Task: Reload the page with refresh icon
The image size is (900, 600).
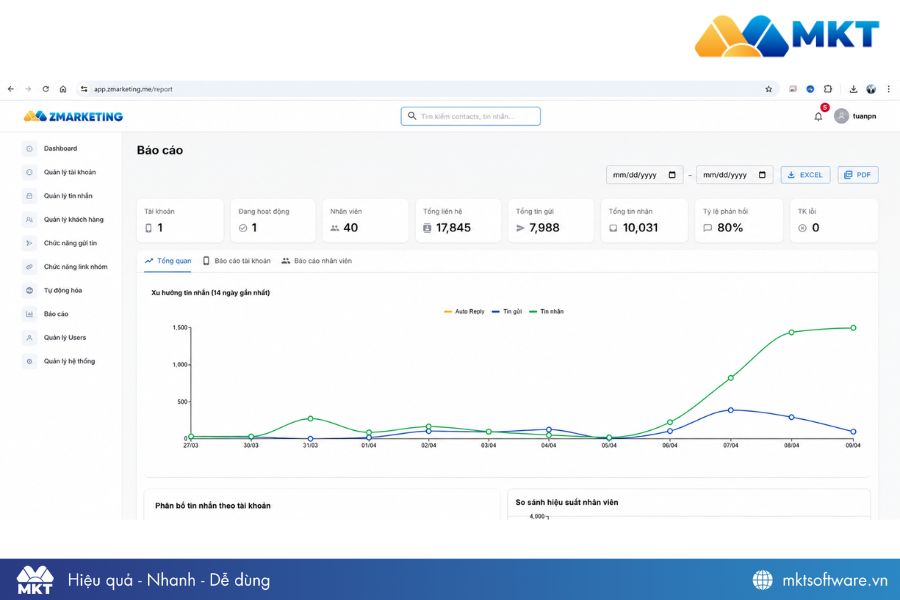Action: 45,89
